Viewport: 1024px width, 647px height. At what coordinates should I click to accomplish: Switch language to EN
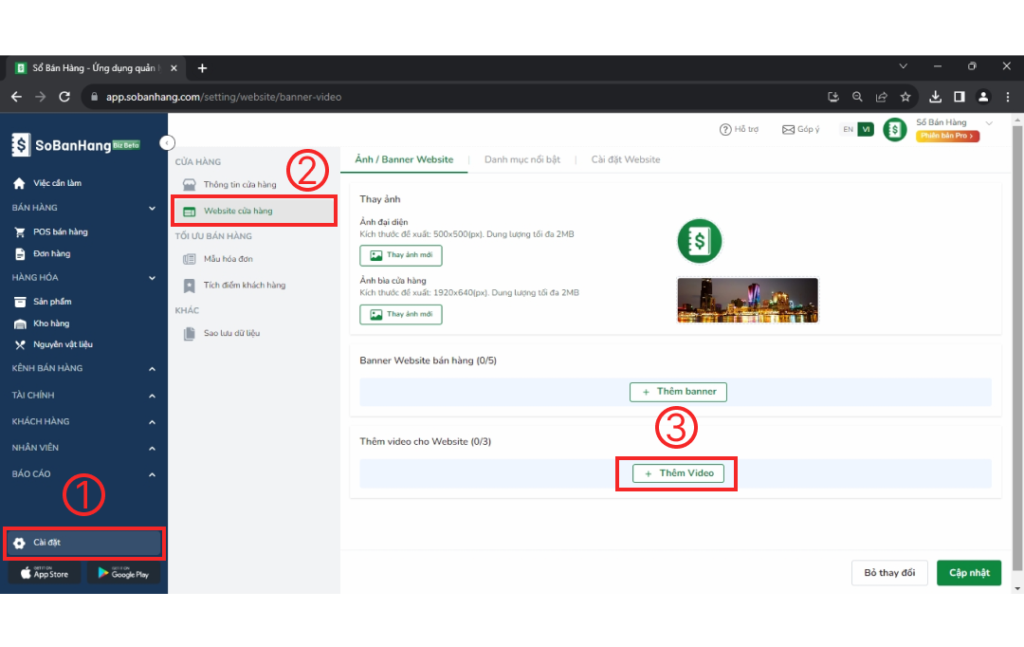tap(848, 129)
